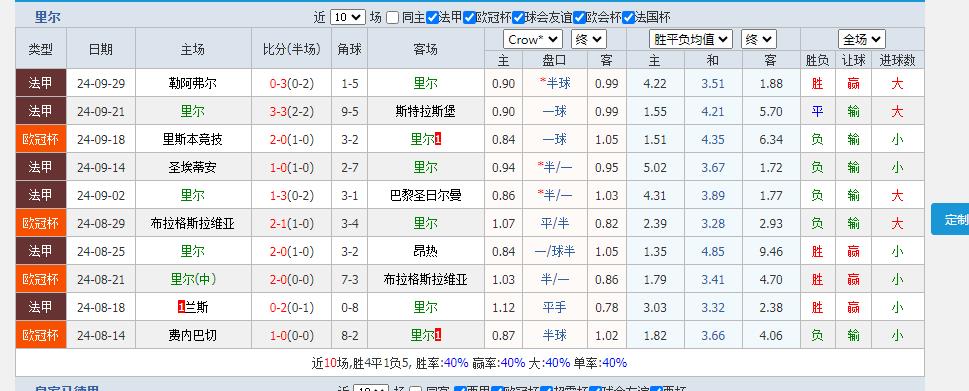Uncheck the 欧会杯 filter checkbox

click(x=579, y=18)
